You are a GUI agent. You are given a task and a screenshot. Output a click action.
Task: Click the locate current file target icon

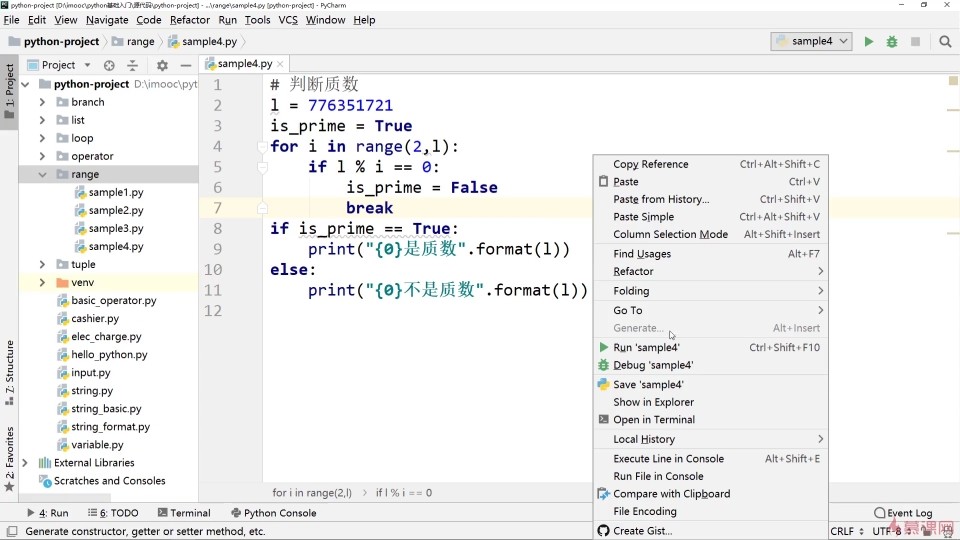(109, 65)
